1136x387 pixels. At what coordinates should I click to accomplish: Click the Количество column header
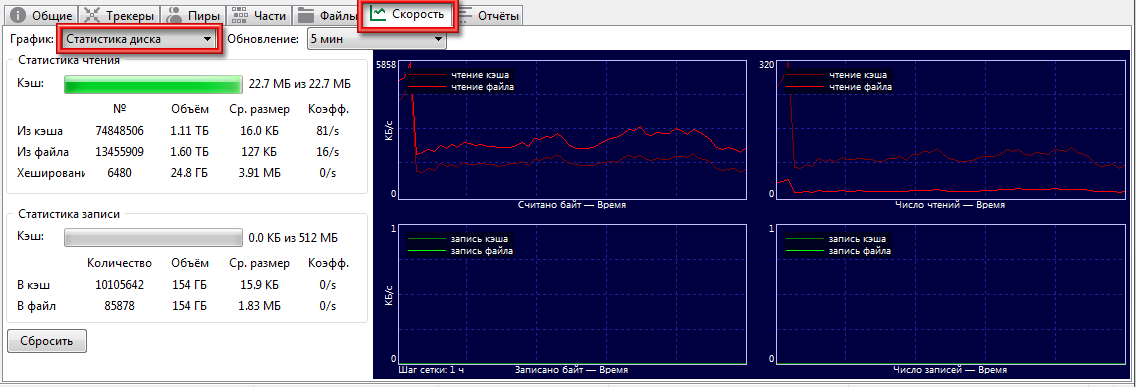120,262
